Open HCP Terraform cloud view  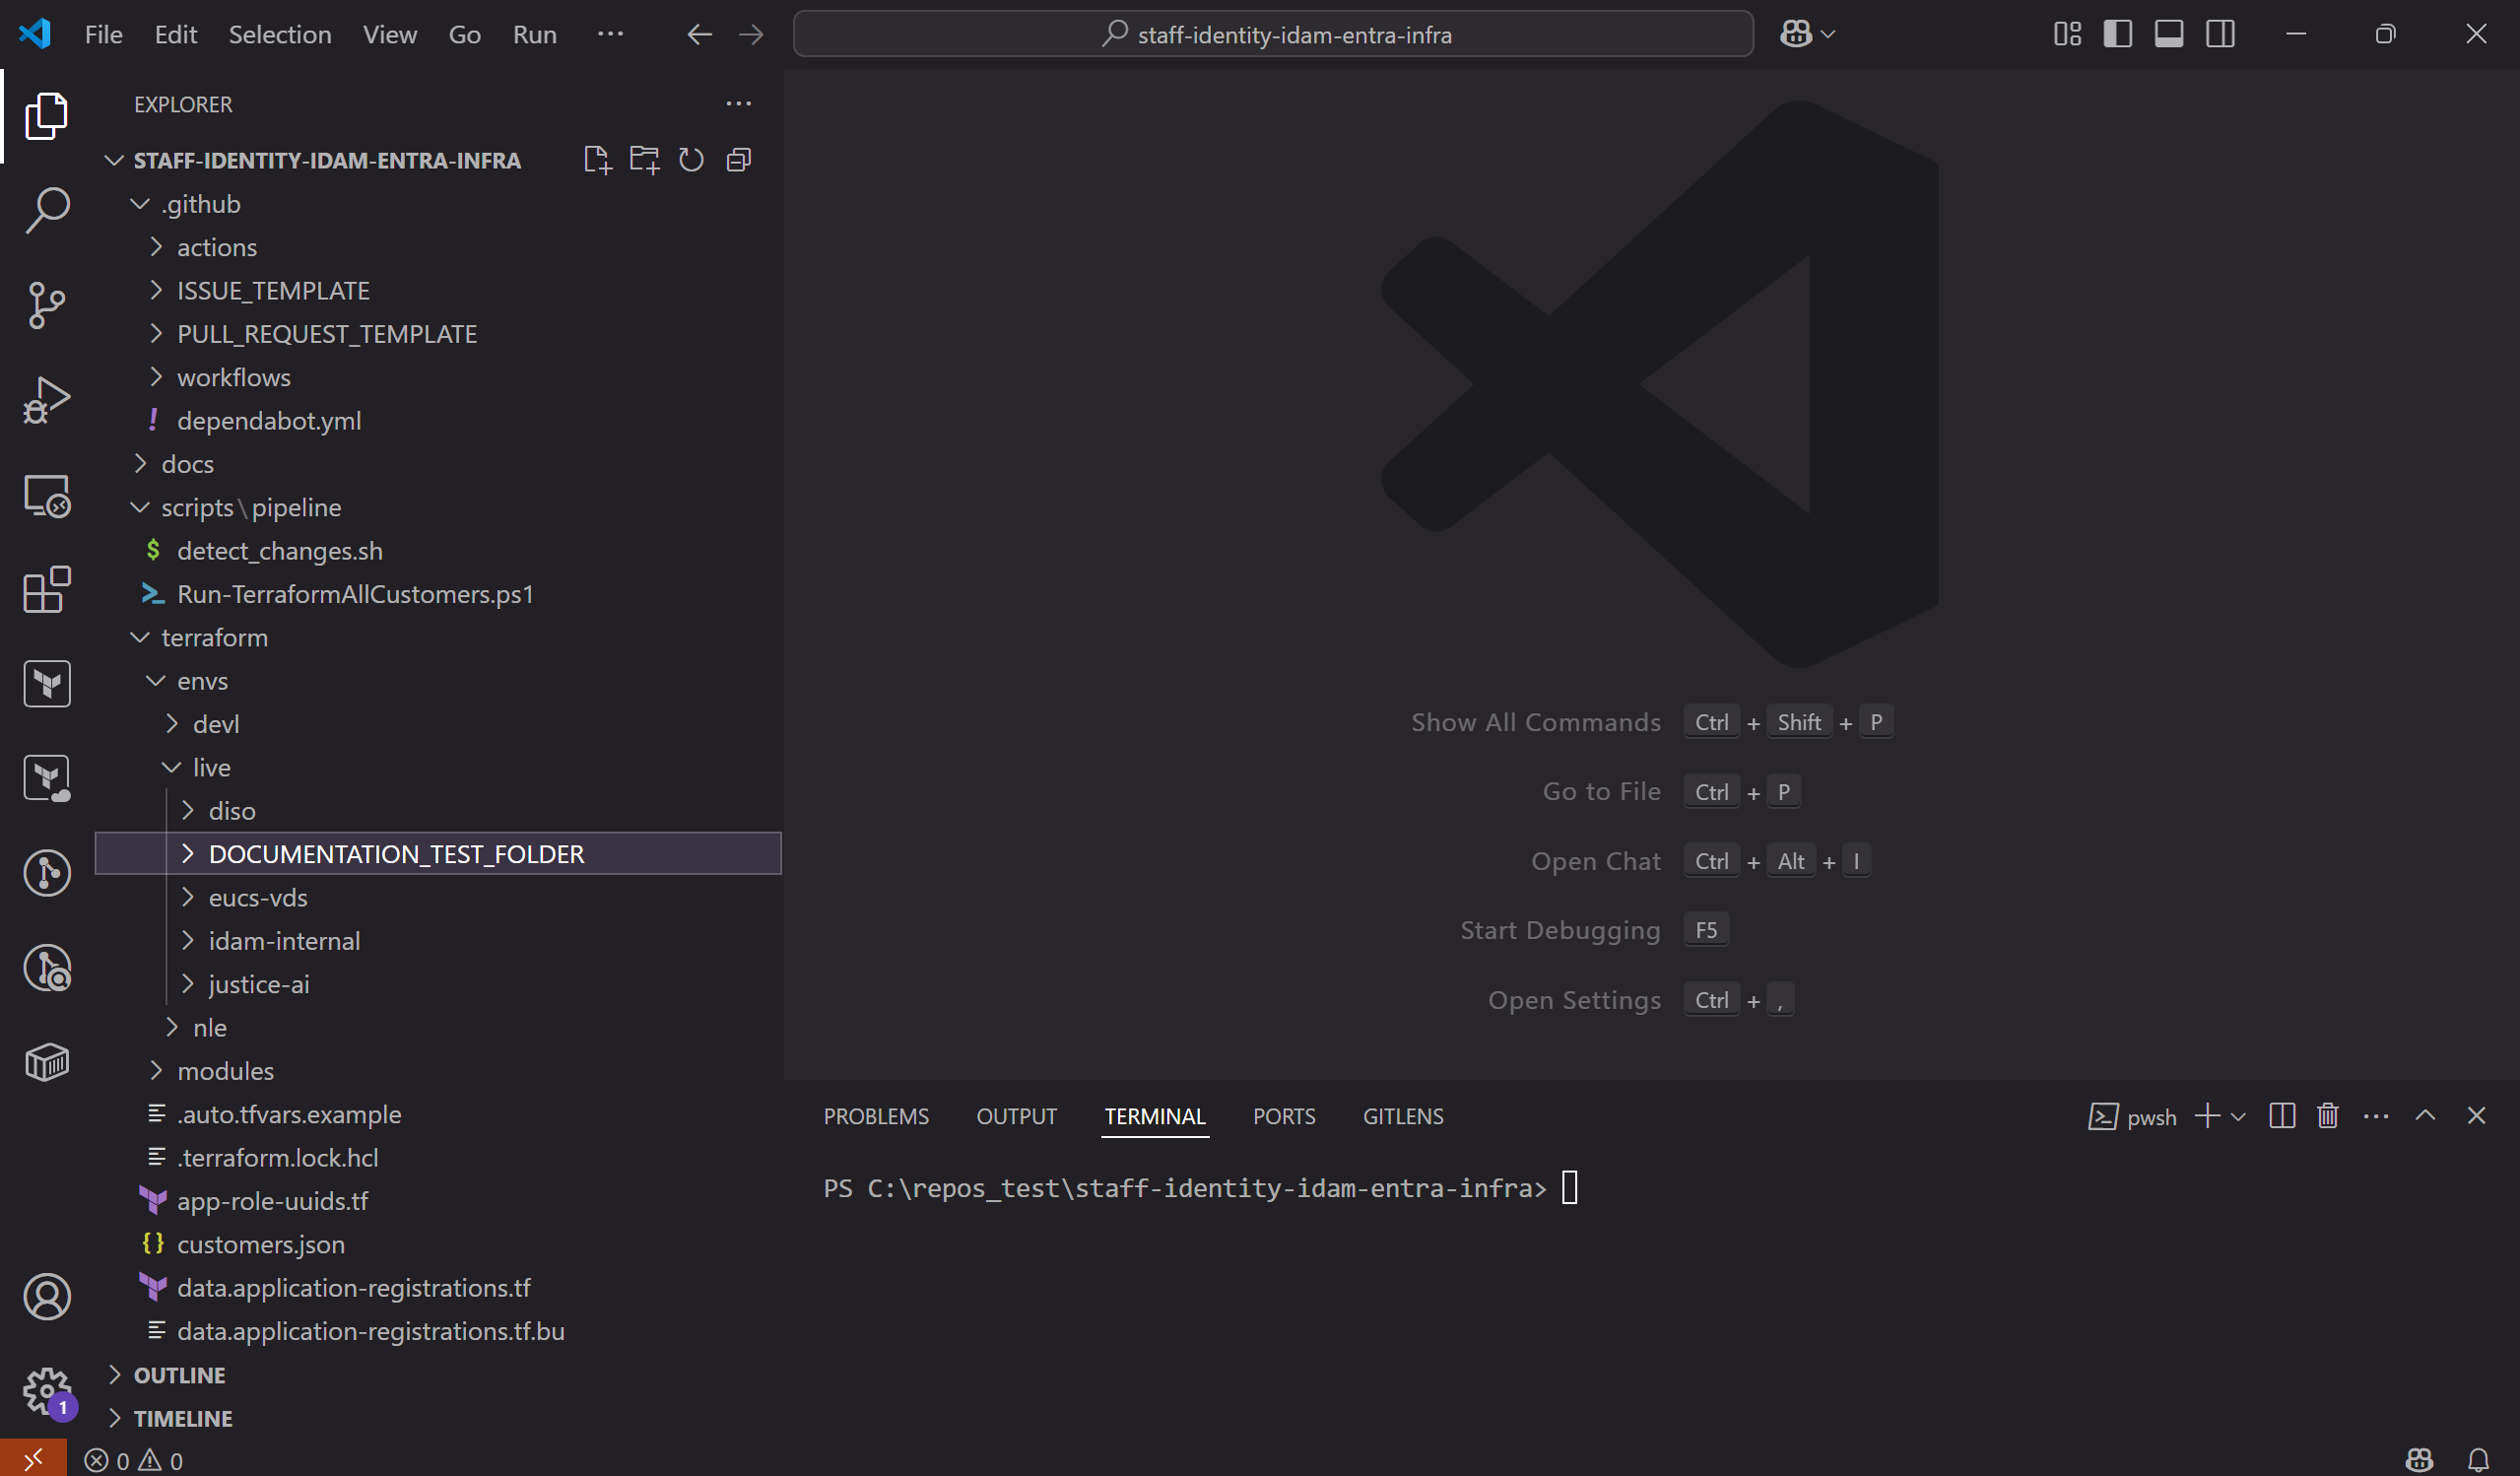(46, 779)
